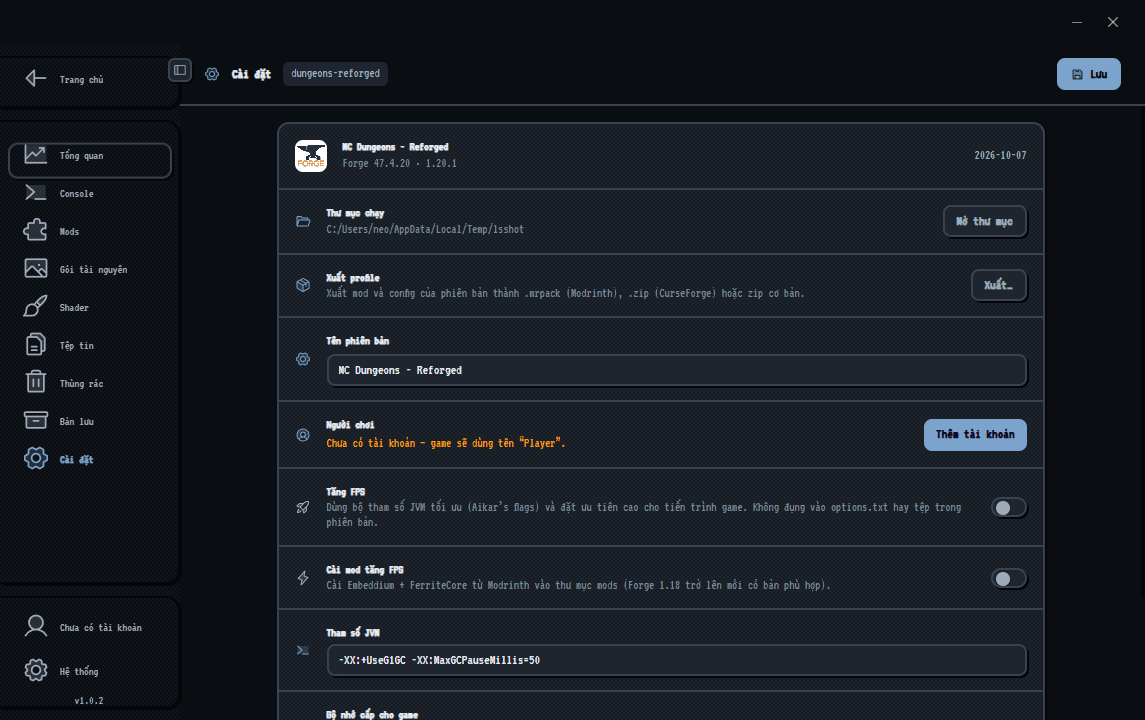The height and width of the screenshot is (720, 1145).
Task: Open Thùng rác trash icon
Action: [x=35, y=382]
